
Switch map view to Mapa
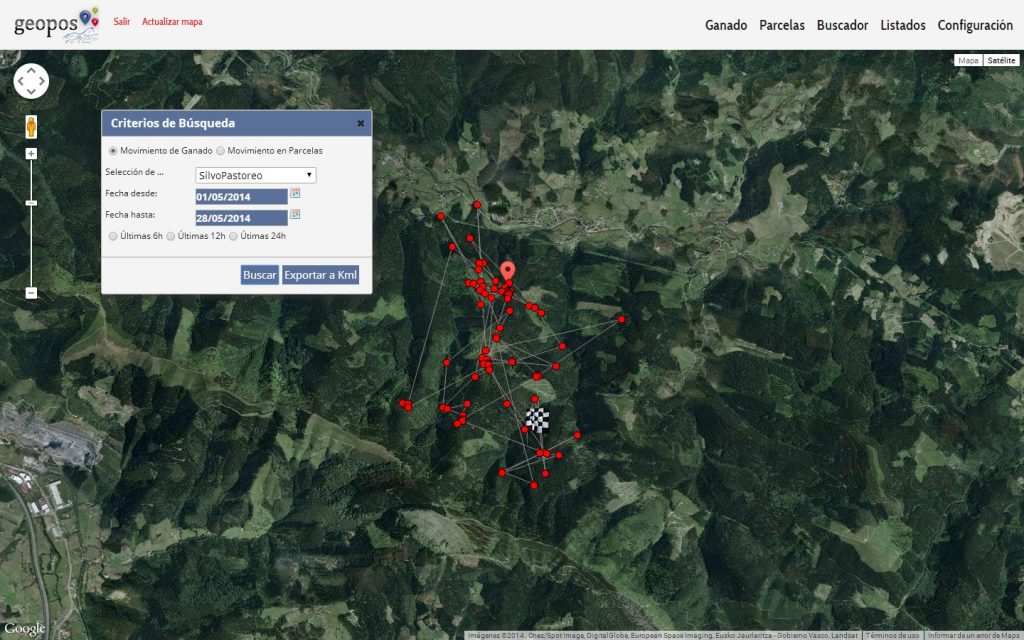tap(966, 61)
